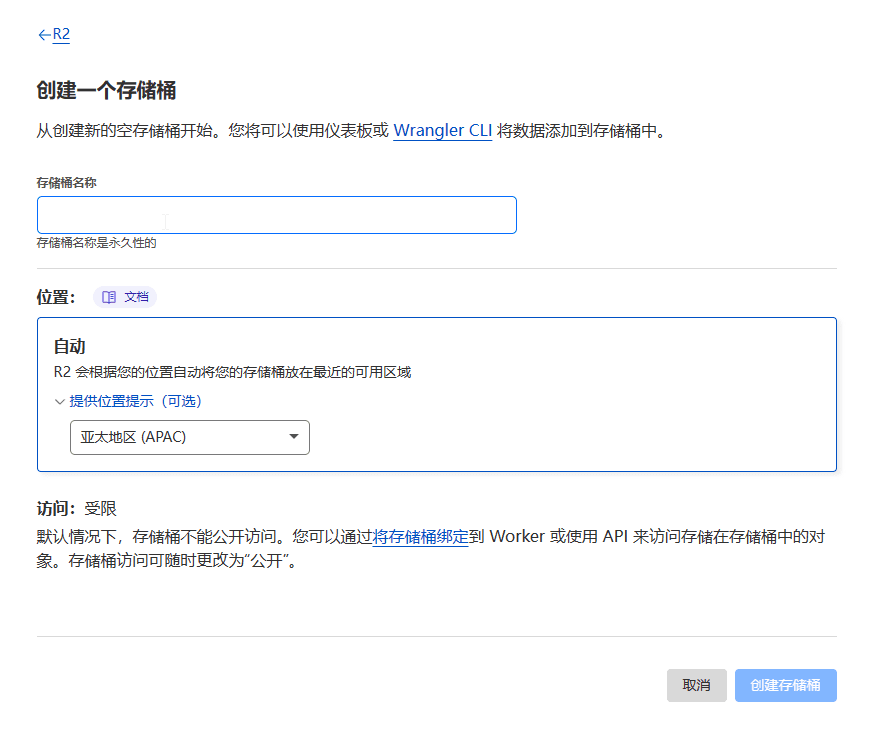873x736 pixels.
Task: Click the 创建存储桶 submit button
Action: click(x=785, y=685)
